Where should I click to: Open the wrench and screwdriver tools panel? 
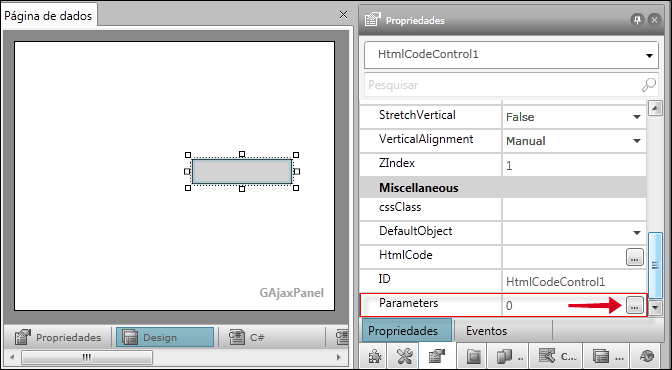[404, 356]
